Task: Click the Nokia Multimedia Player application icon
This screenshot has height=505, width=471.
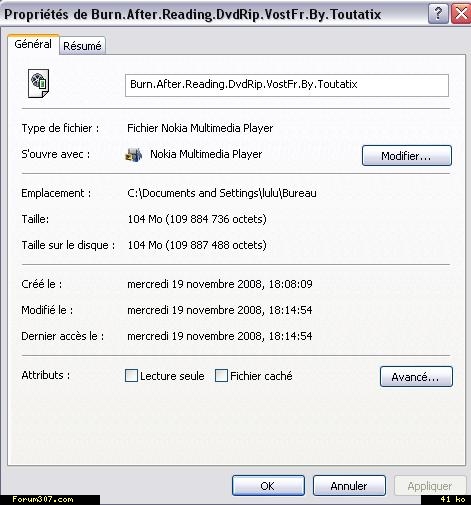Action: (134, 155)
